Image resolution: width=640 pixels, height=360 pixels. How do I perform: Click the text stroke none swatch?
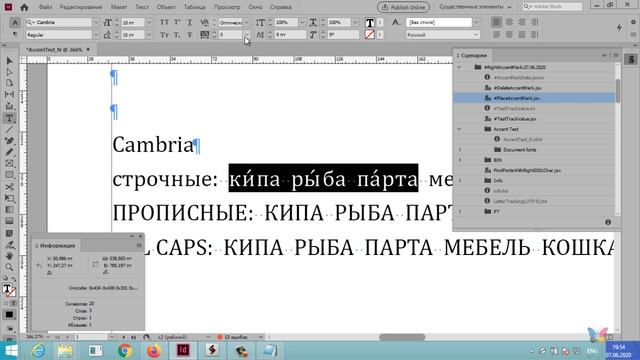pos(369,35)
